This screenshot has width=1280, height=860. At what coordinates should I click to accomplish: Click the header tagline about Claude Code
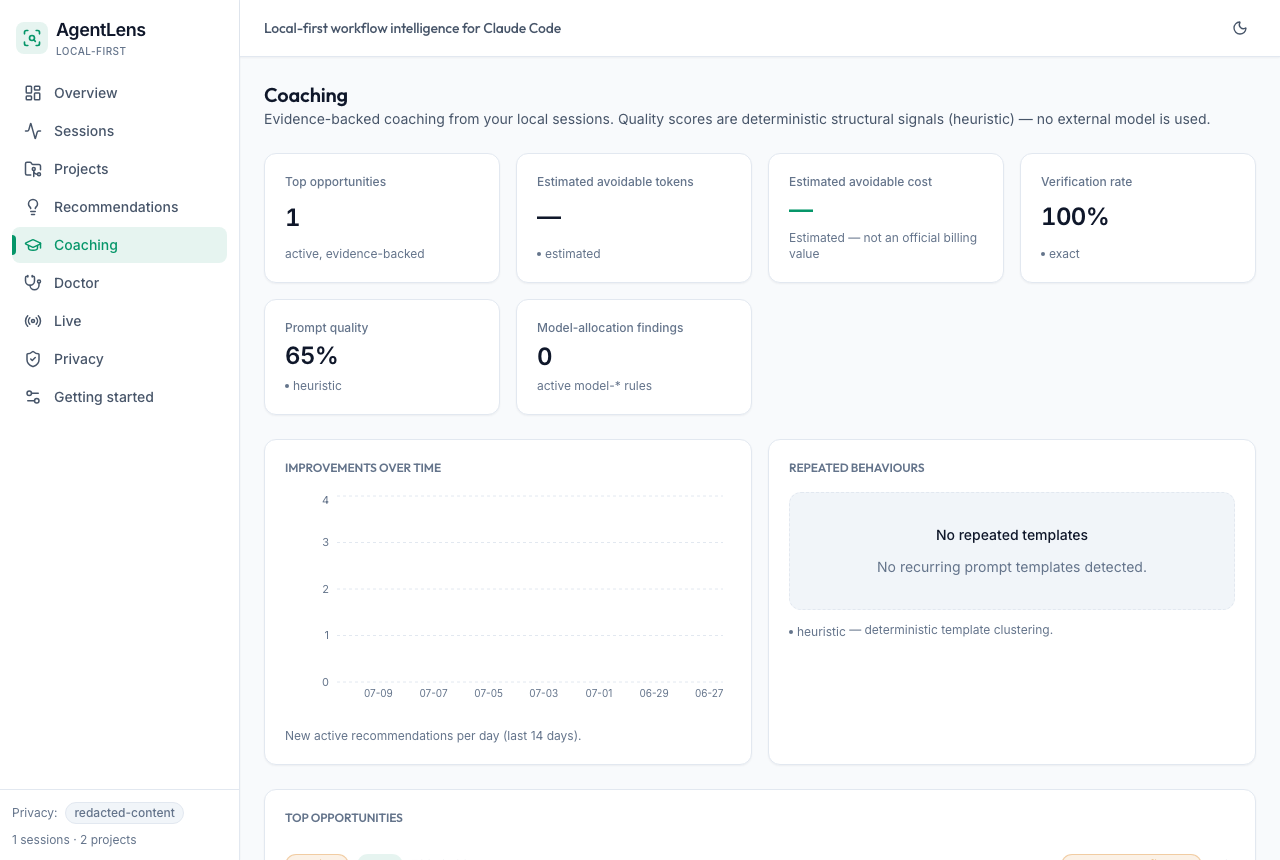[413, 28]
